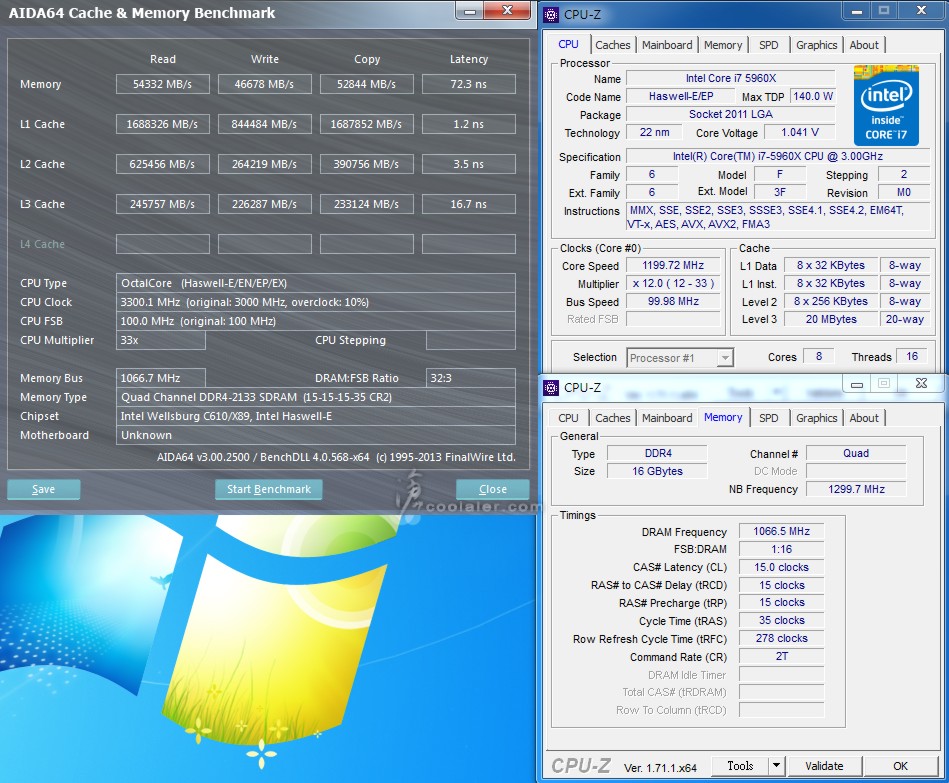Screen dimensions: 949x783
Task: Click Memory Write value 46678 MB/s
Action: coord(264,84)
